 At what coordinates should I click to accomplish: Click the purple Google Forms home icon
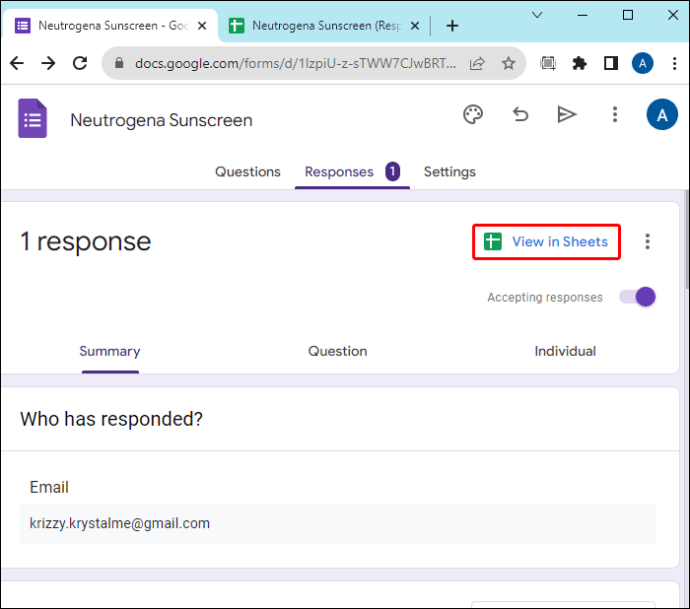pyautogui.click(x=33, y=118)
